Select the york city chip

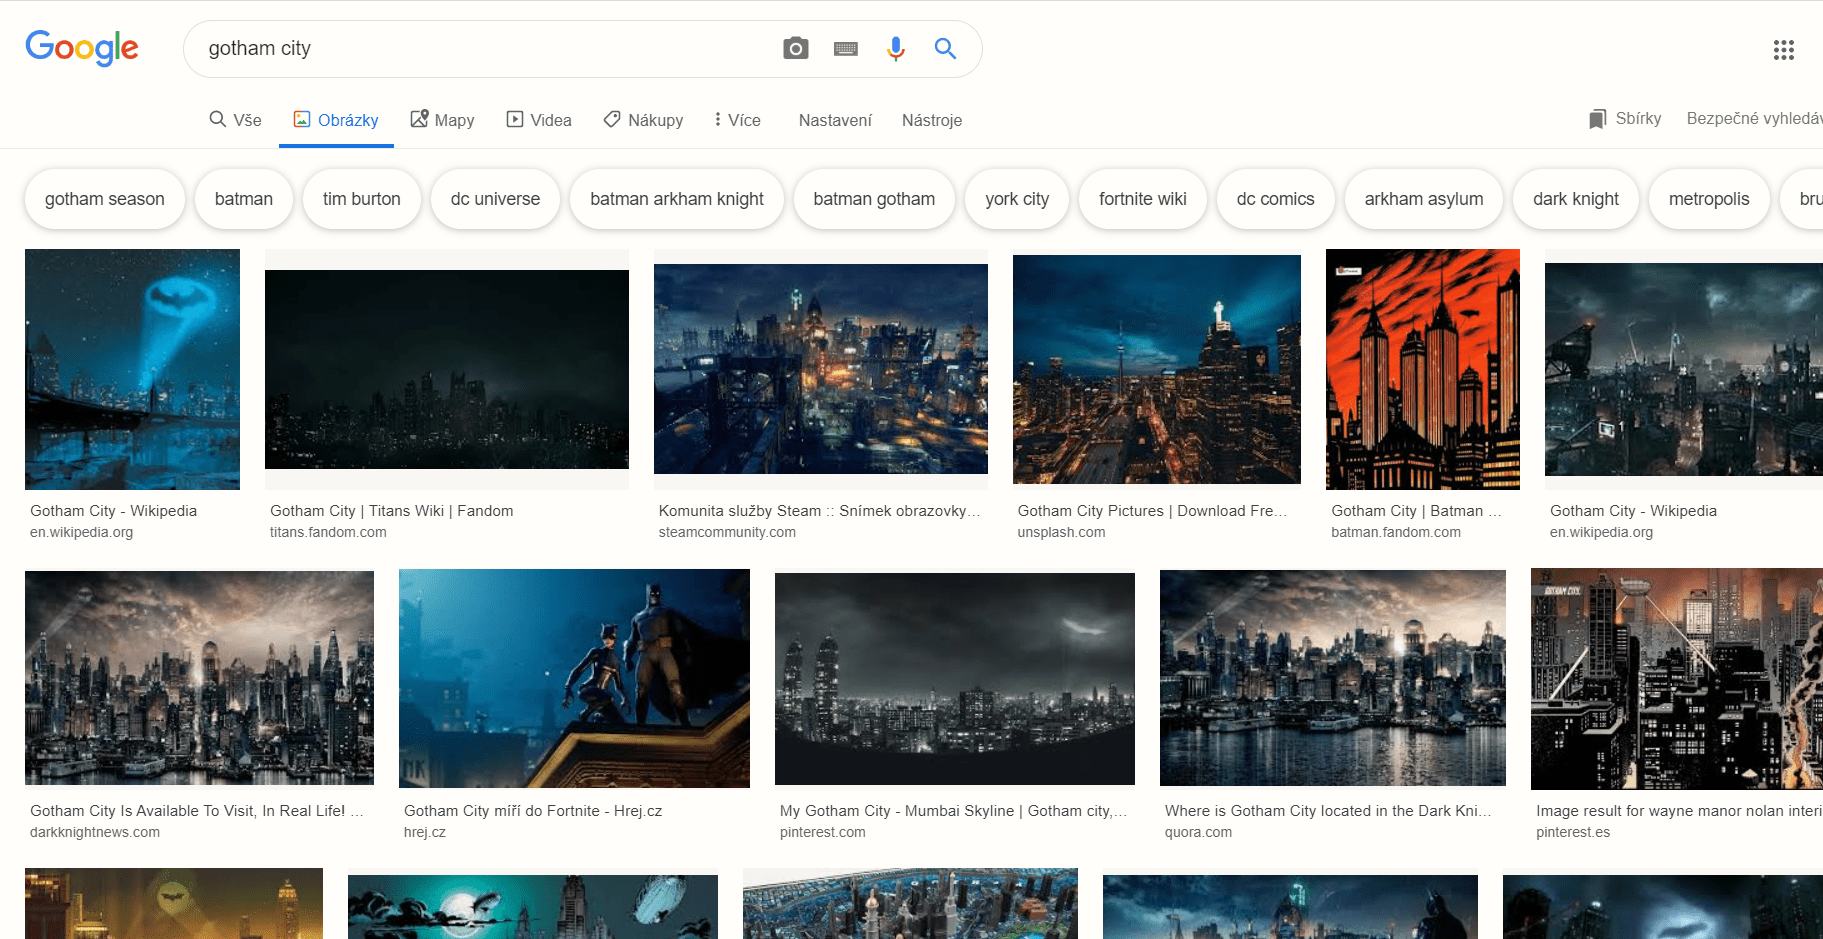click(x=1017, y=199)
